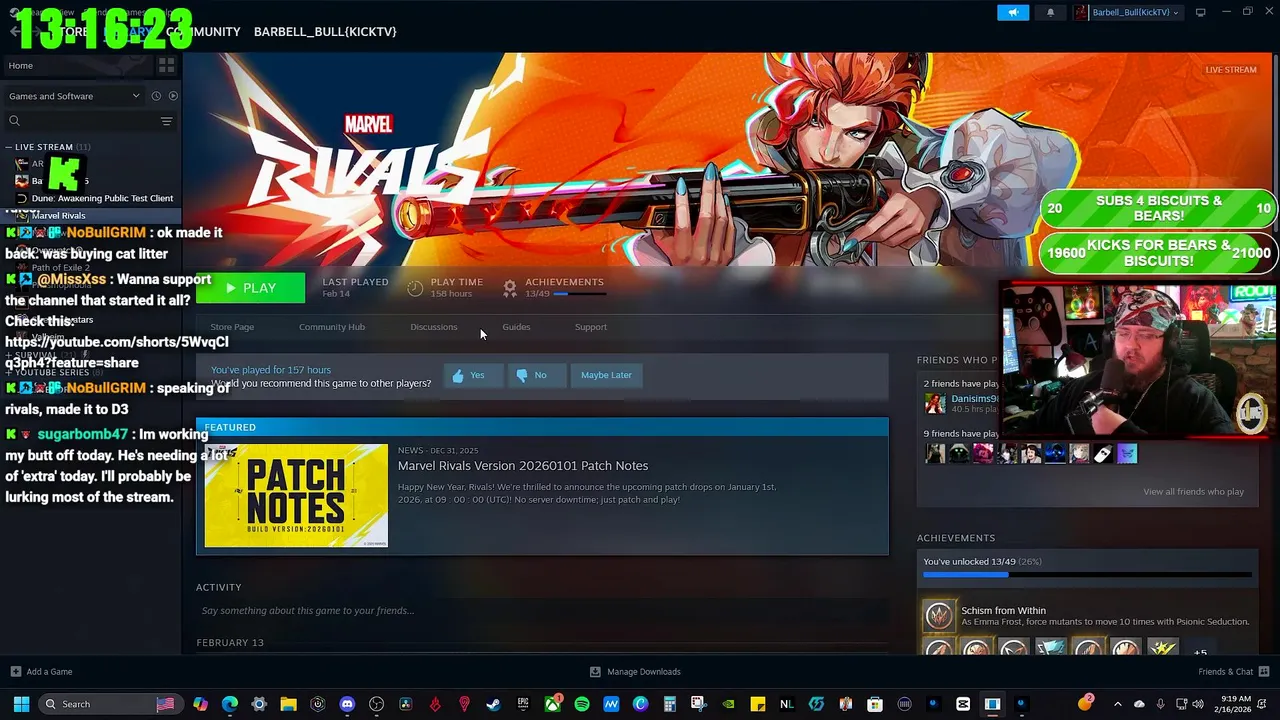Screen dimensions: 1280x720
Task: Open the achievements gear icon
Action: pos(509,288)
